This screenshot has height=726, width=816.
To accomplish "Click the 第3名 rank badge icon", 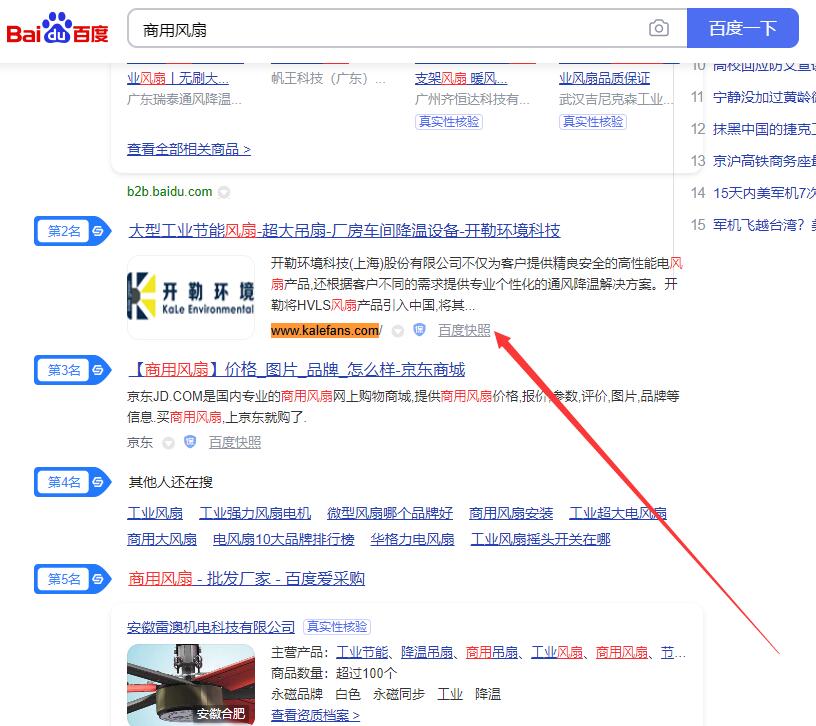I will pos(72,370).
